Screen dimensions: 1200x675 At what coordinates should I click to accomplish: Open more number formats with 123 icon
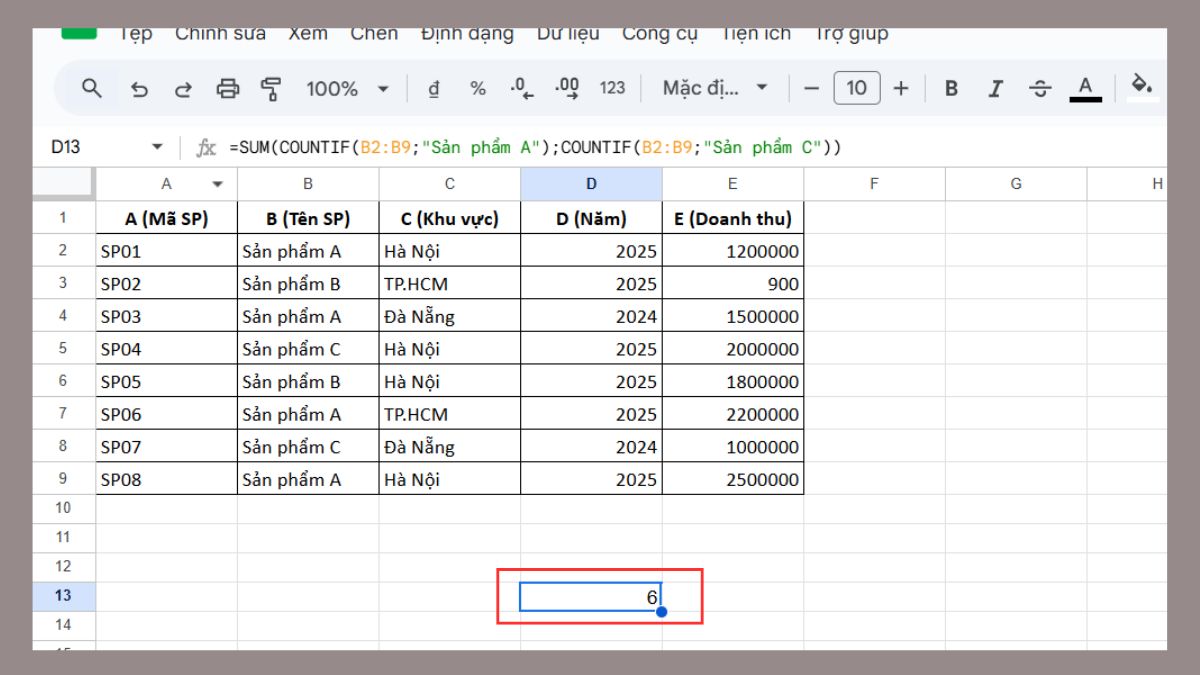click(613, 88)
